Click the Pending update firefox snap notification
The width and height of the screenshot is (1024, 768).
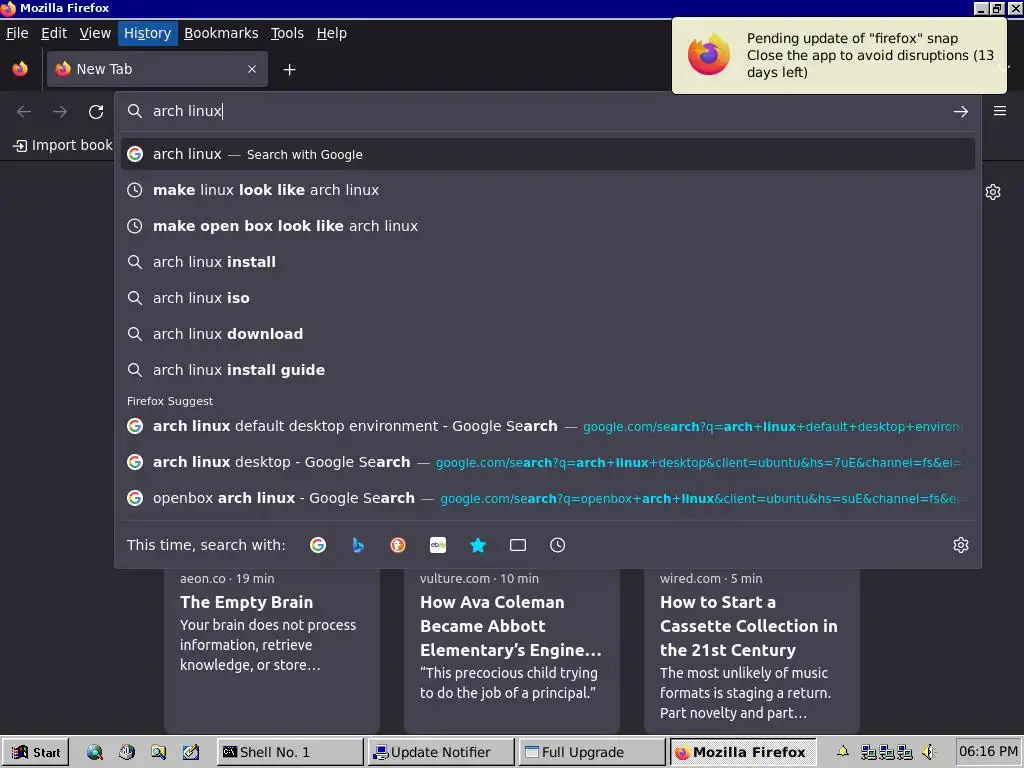[839, 56]
